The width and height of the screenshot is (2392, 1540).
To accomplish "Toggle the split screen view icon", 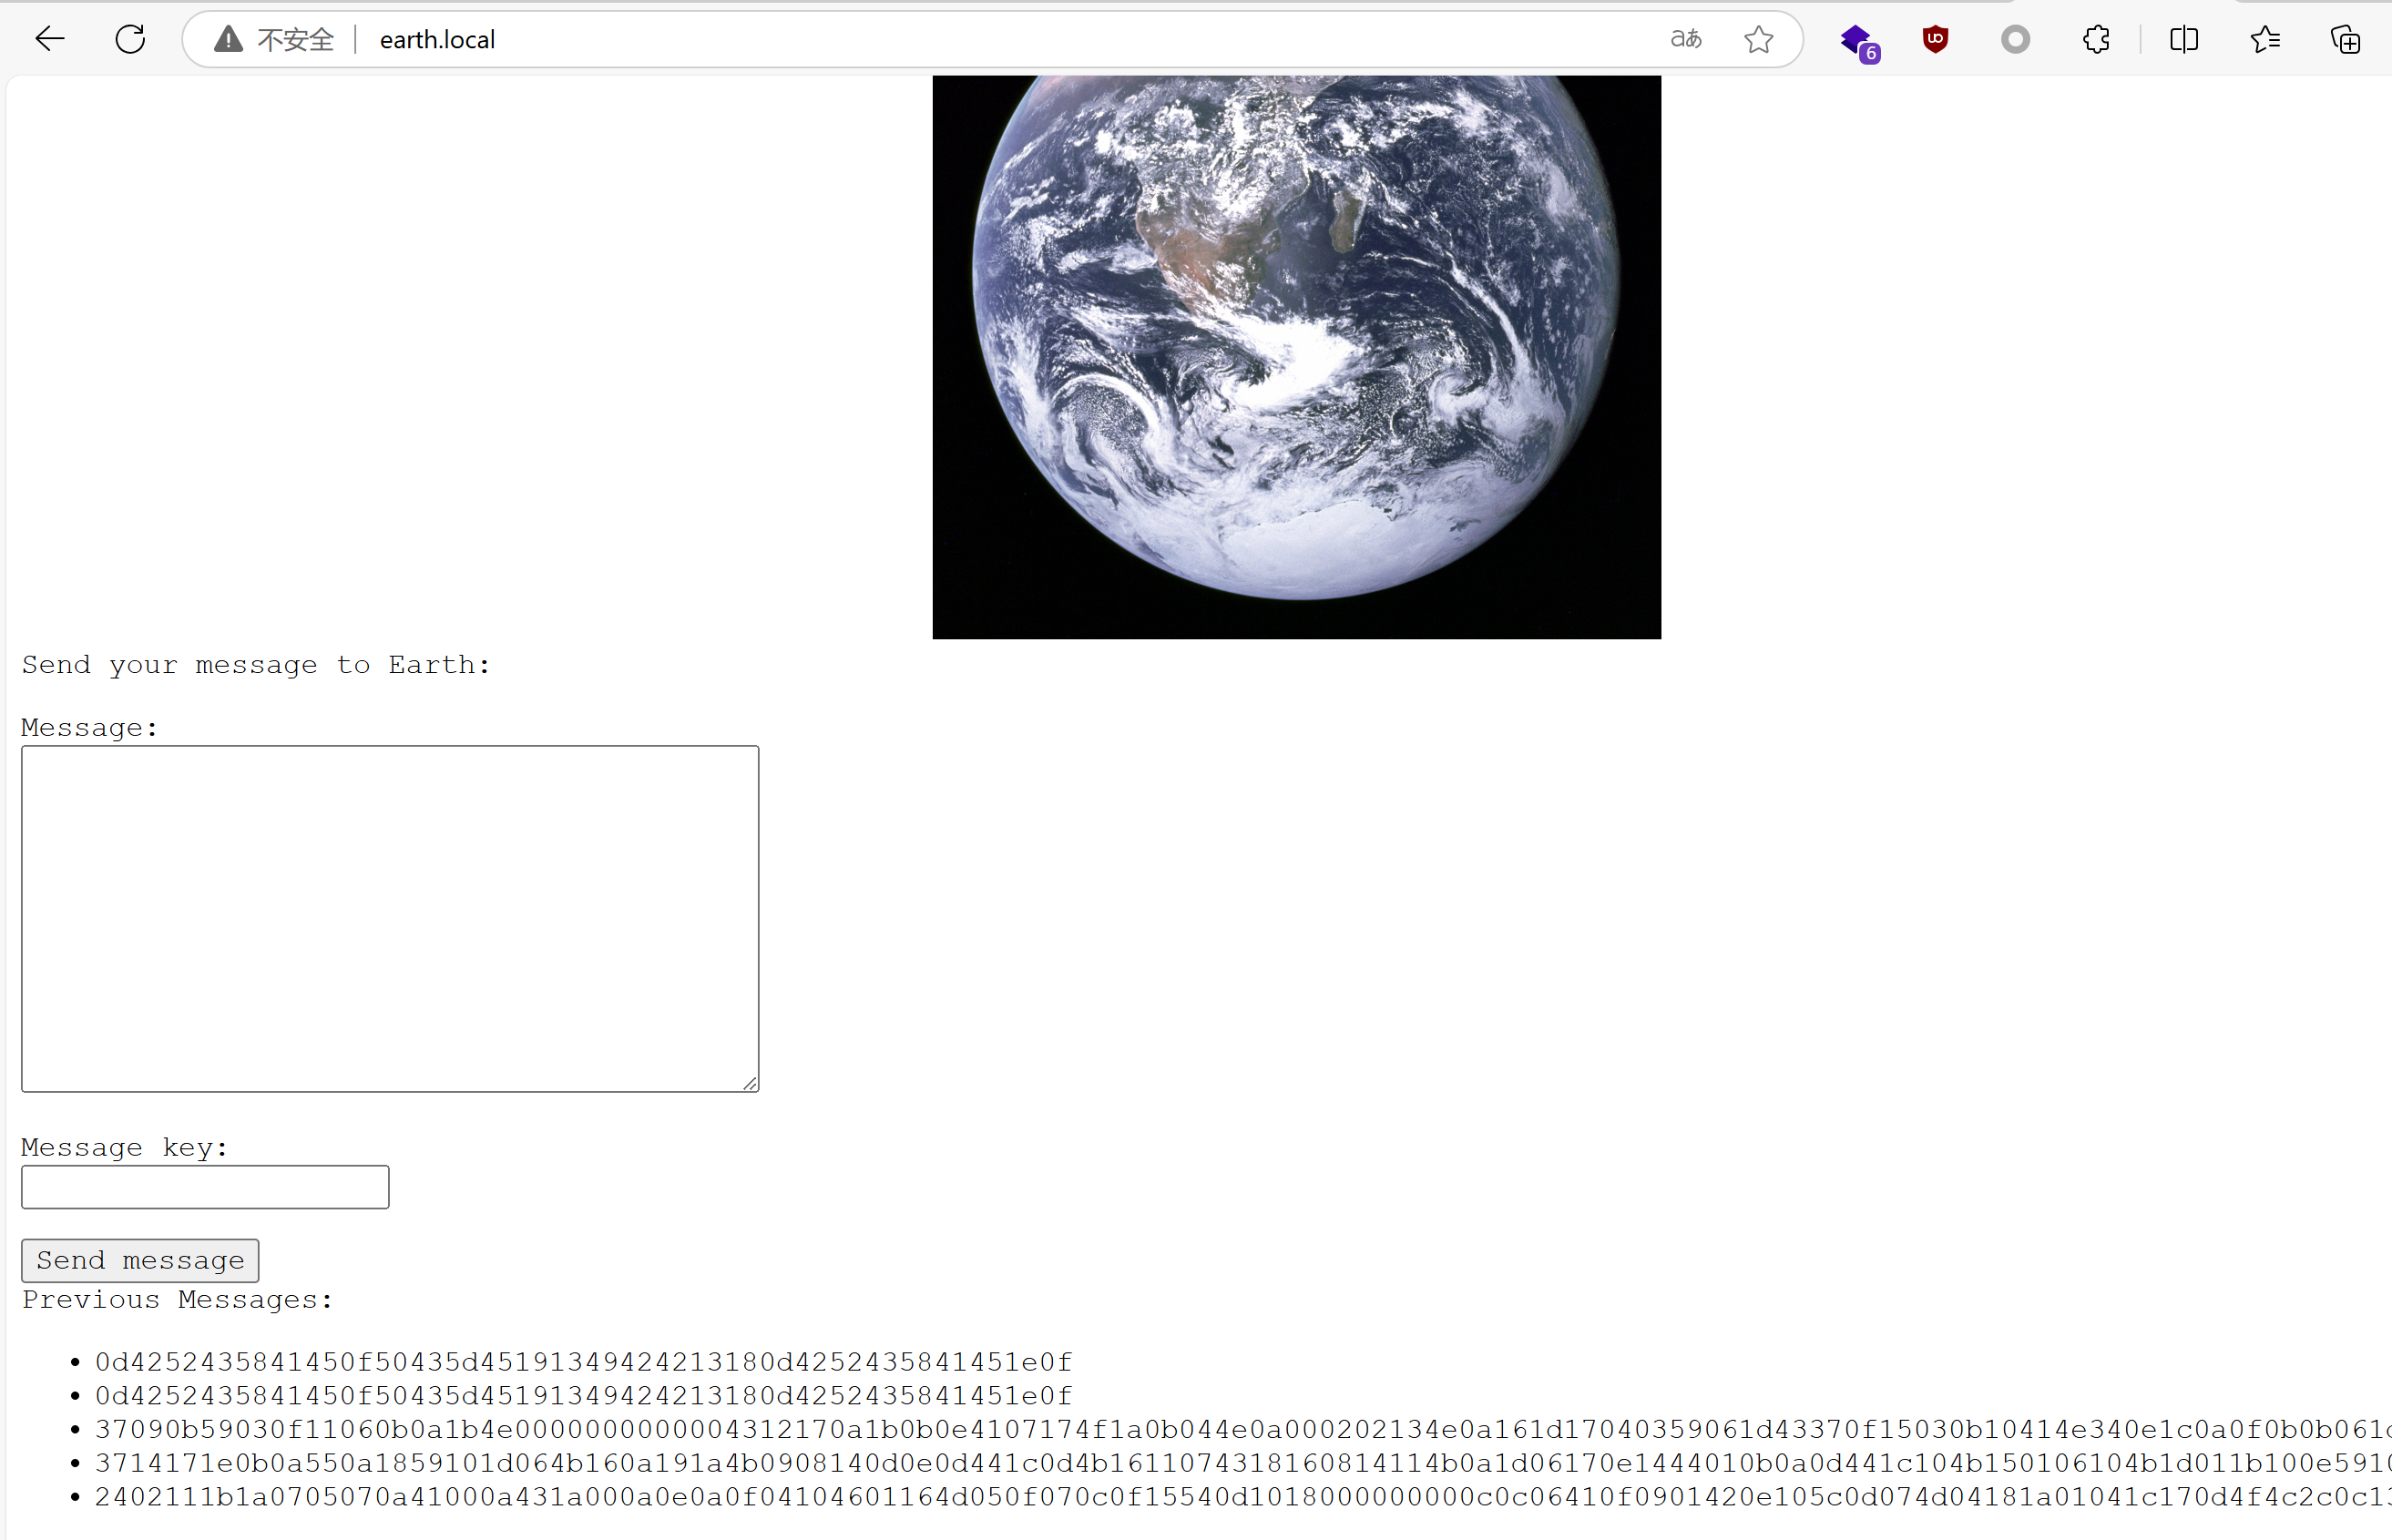I will tap(2184, 39).
